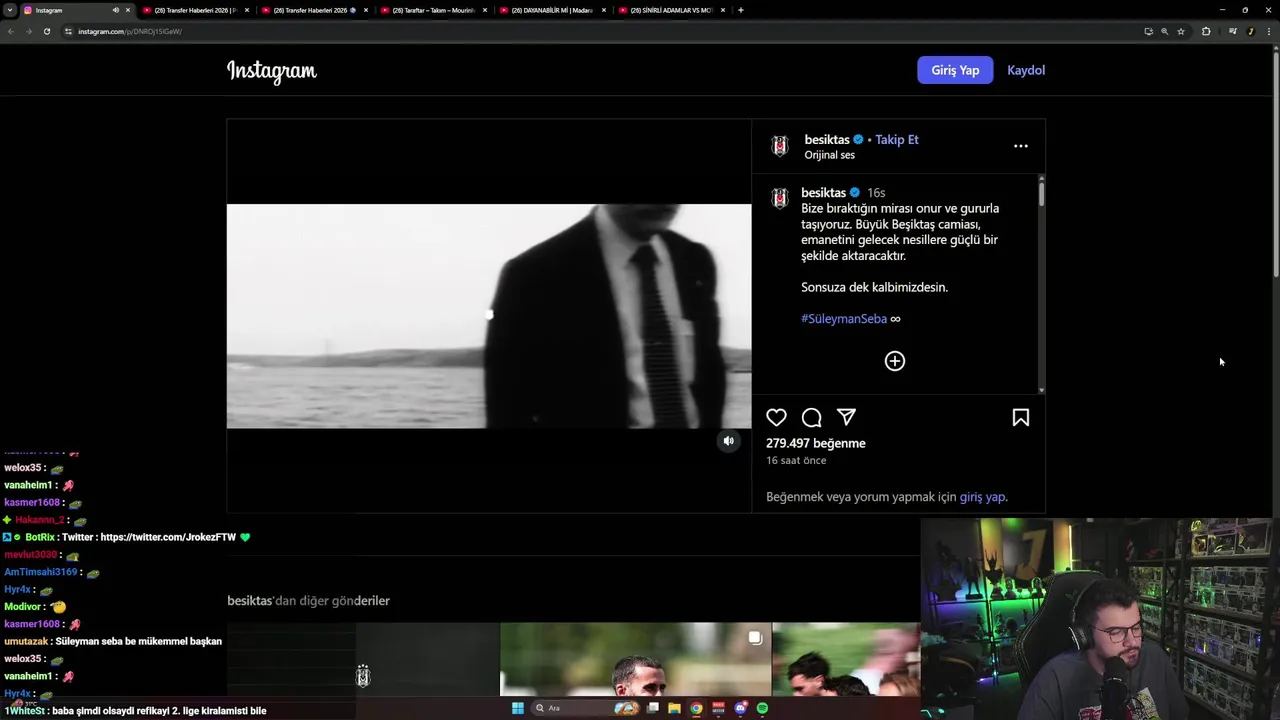Click the Giriş Yap button
Viewport: 1280px width, 720px height.
tap(955, 70)
